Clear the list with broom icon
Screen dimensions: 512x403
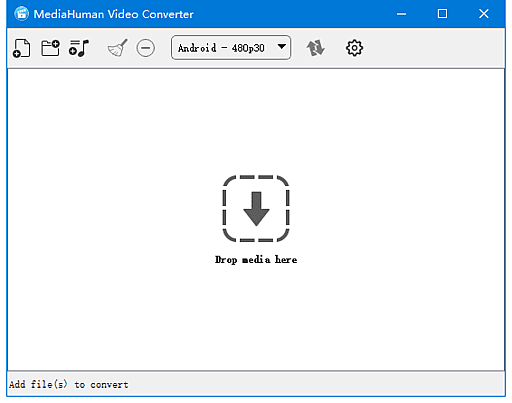pyautogui.click(x=117, y=48)
